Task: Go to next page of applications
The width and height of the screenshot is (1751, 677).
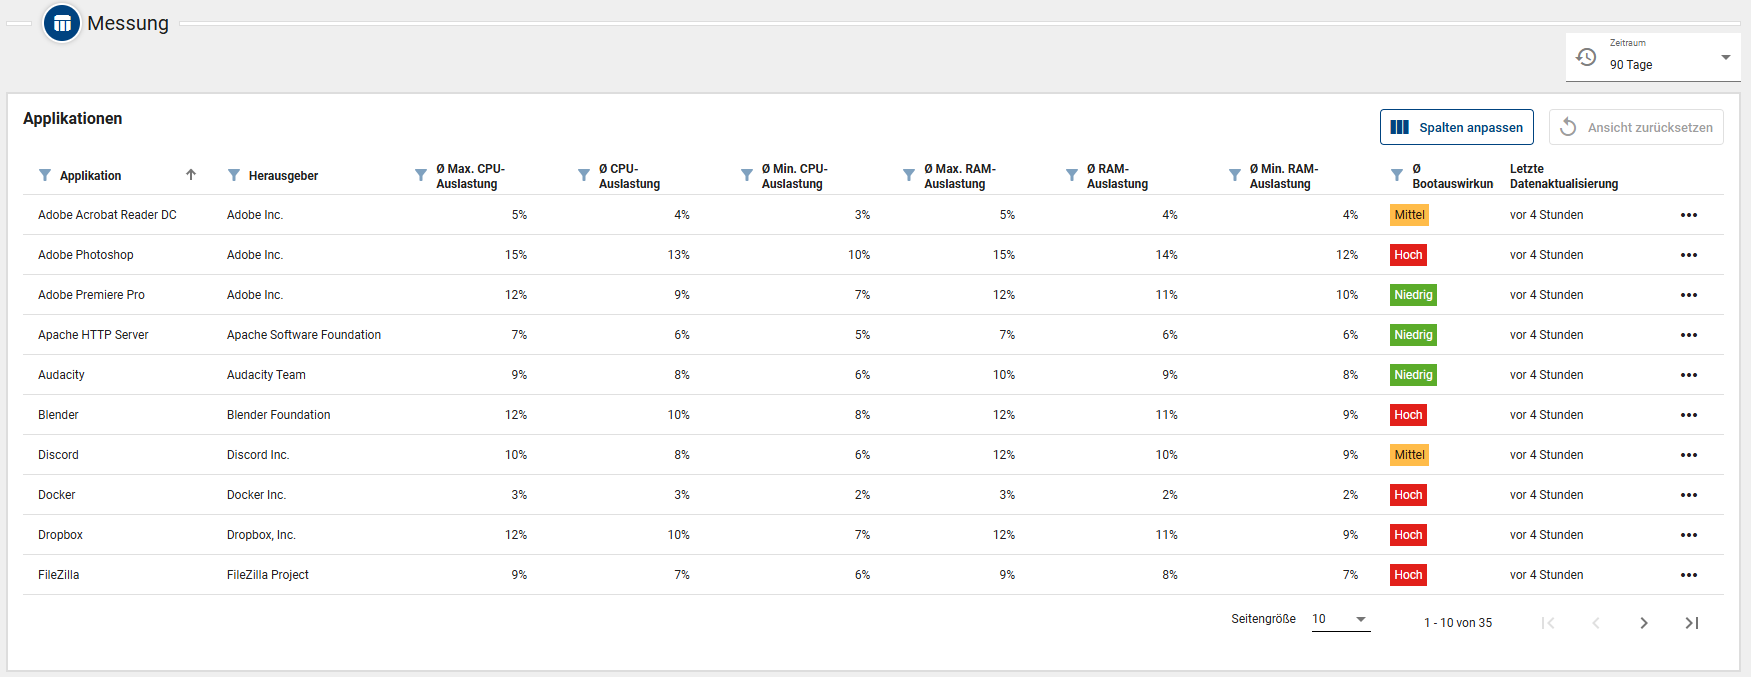Action: pos(1644,623)
